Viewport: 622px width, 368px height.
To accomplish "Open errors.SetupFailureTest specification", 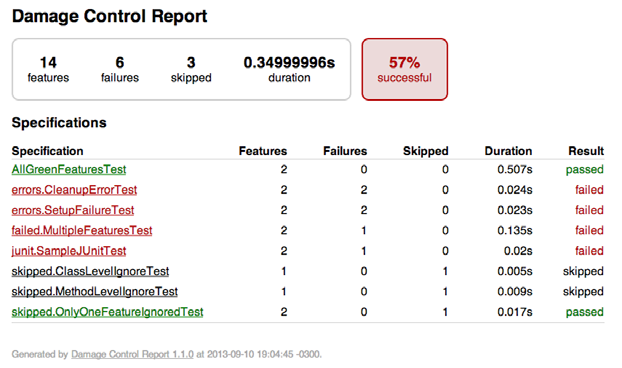I will pyautogui.click(x=73, y=210).
